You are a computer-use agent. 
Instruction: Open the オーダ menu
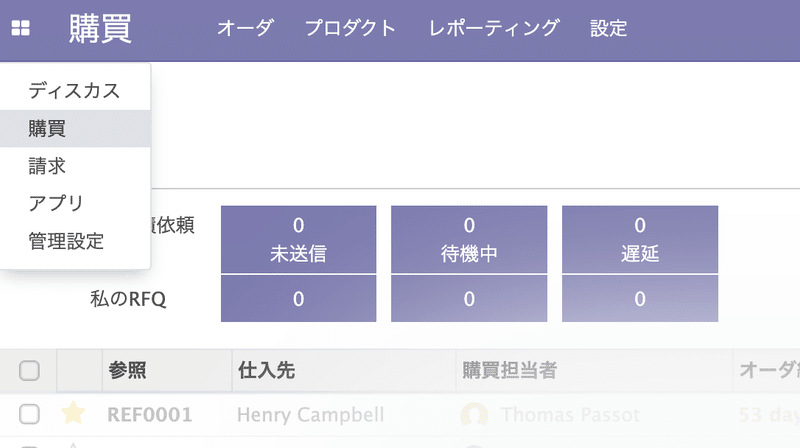[245, 28]
